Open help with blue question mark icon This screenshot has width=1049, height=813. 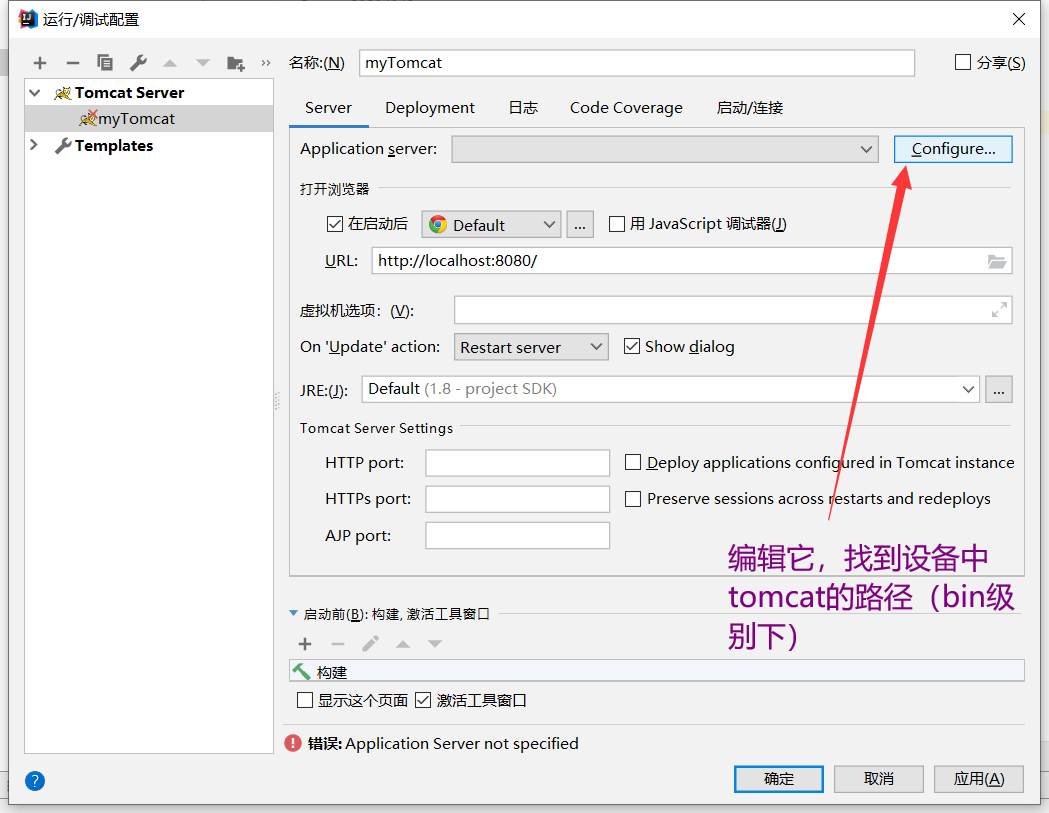(35, 781)
